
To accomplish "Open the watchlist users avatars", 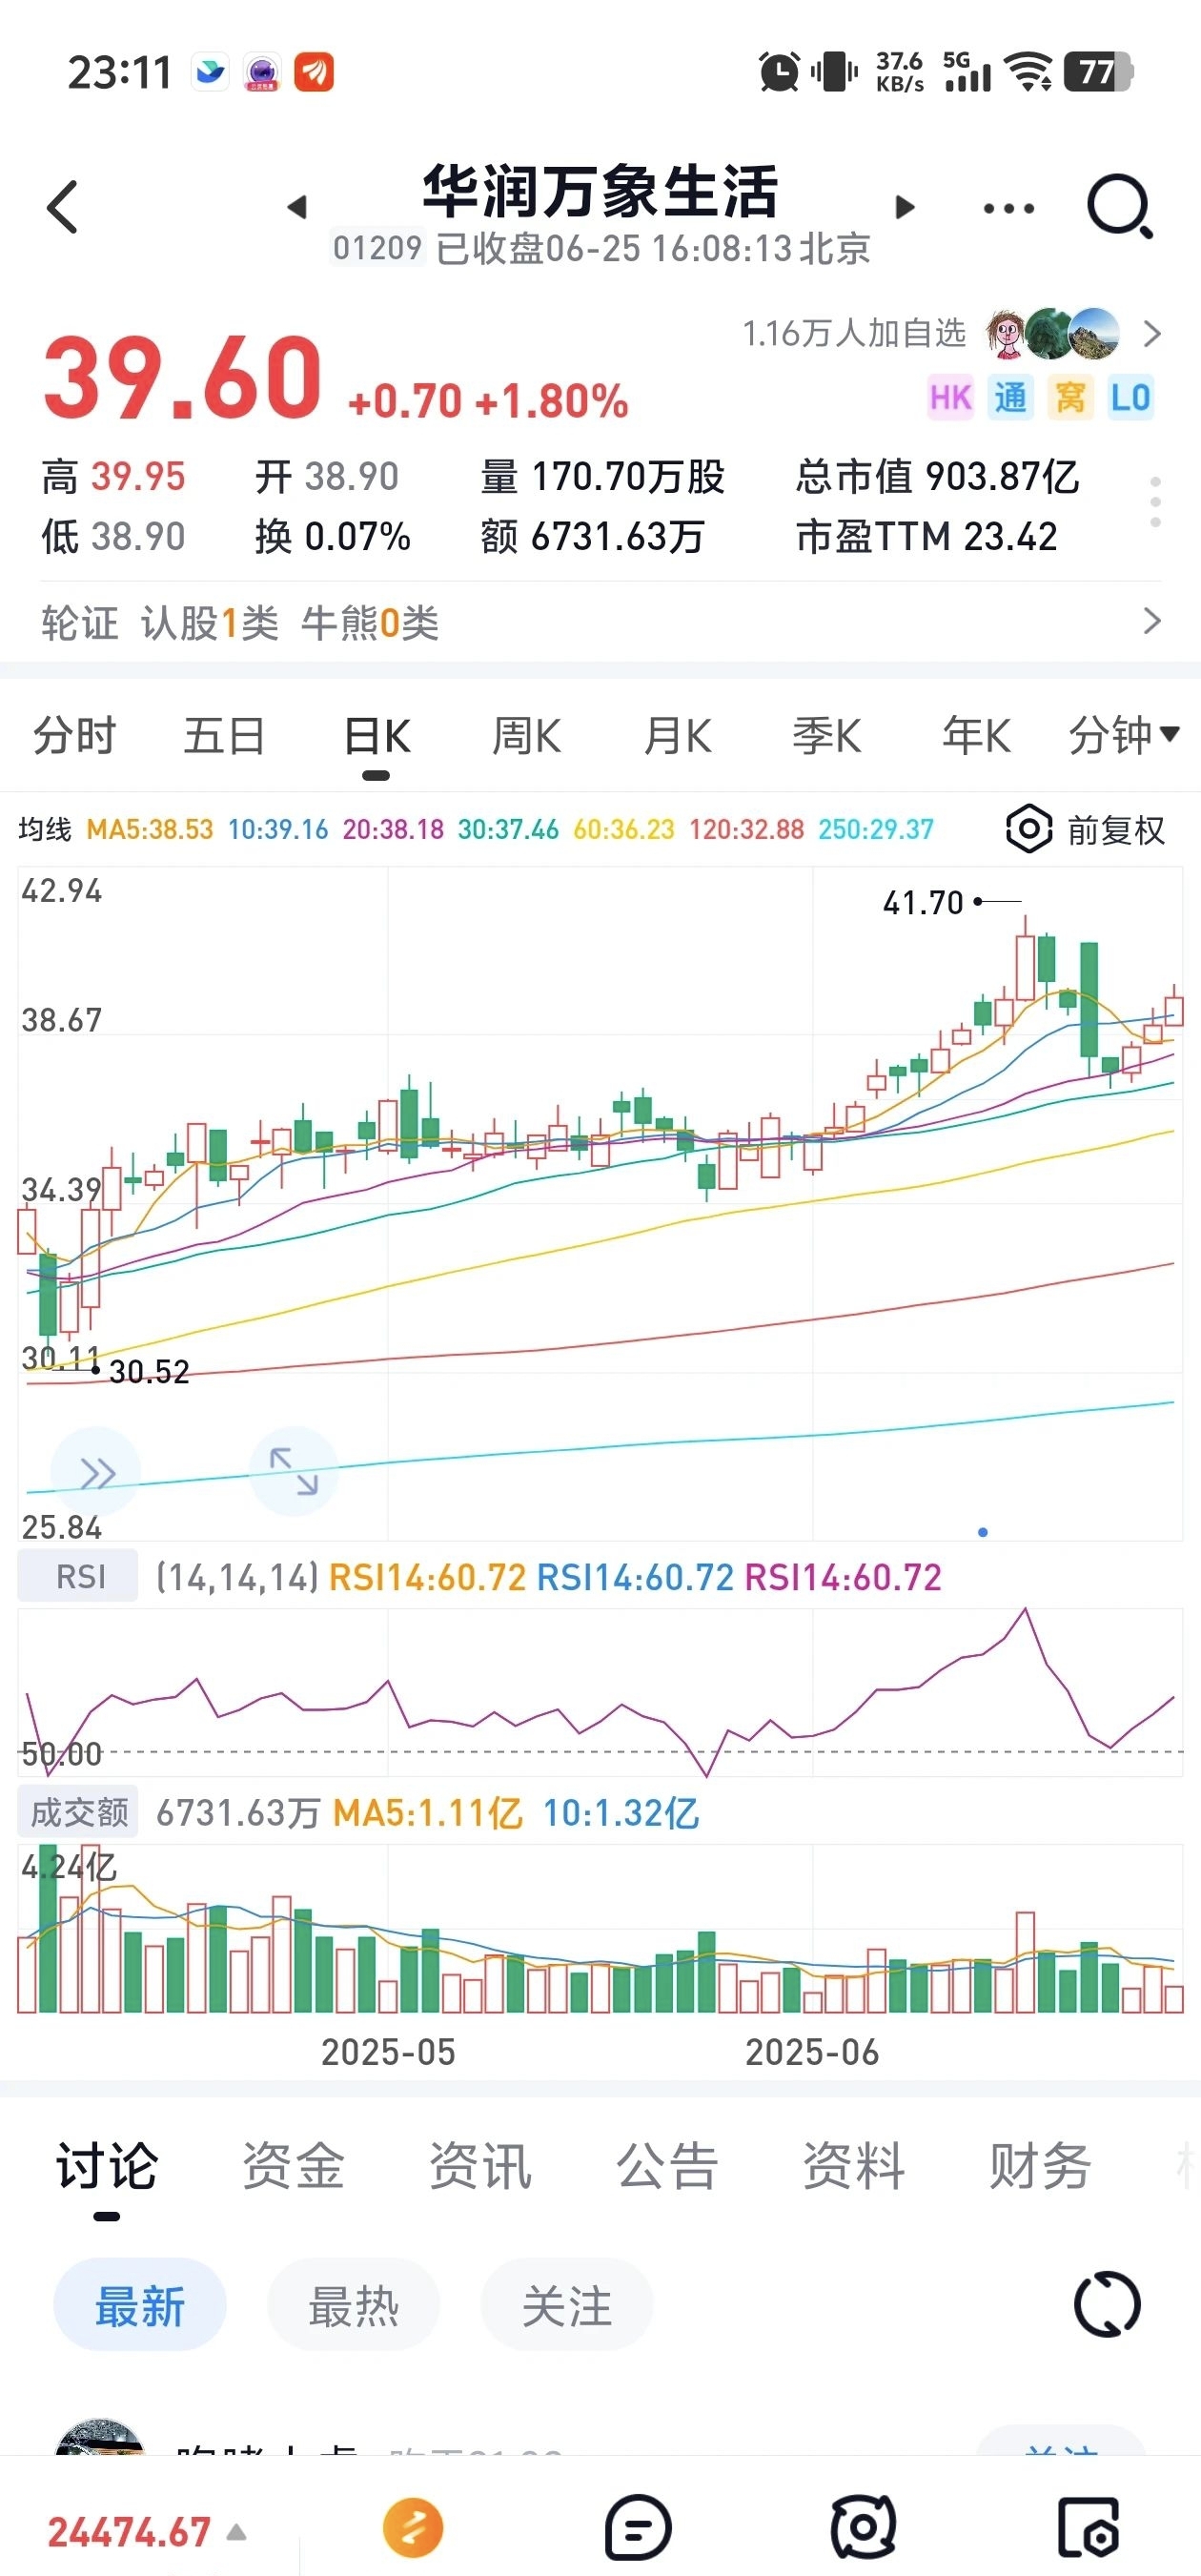I will click(x=1052, y=333).
